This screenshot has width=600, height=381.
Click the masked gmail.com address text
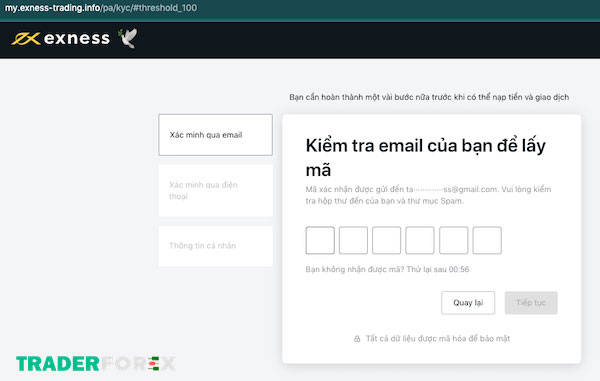pos(452,189)
